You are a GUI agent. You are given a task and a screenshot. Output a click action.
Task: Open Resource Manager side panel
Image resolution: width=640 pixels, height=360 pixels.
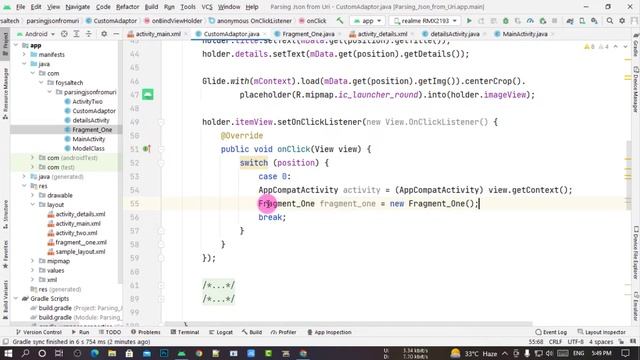(x=5, y=94)
